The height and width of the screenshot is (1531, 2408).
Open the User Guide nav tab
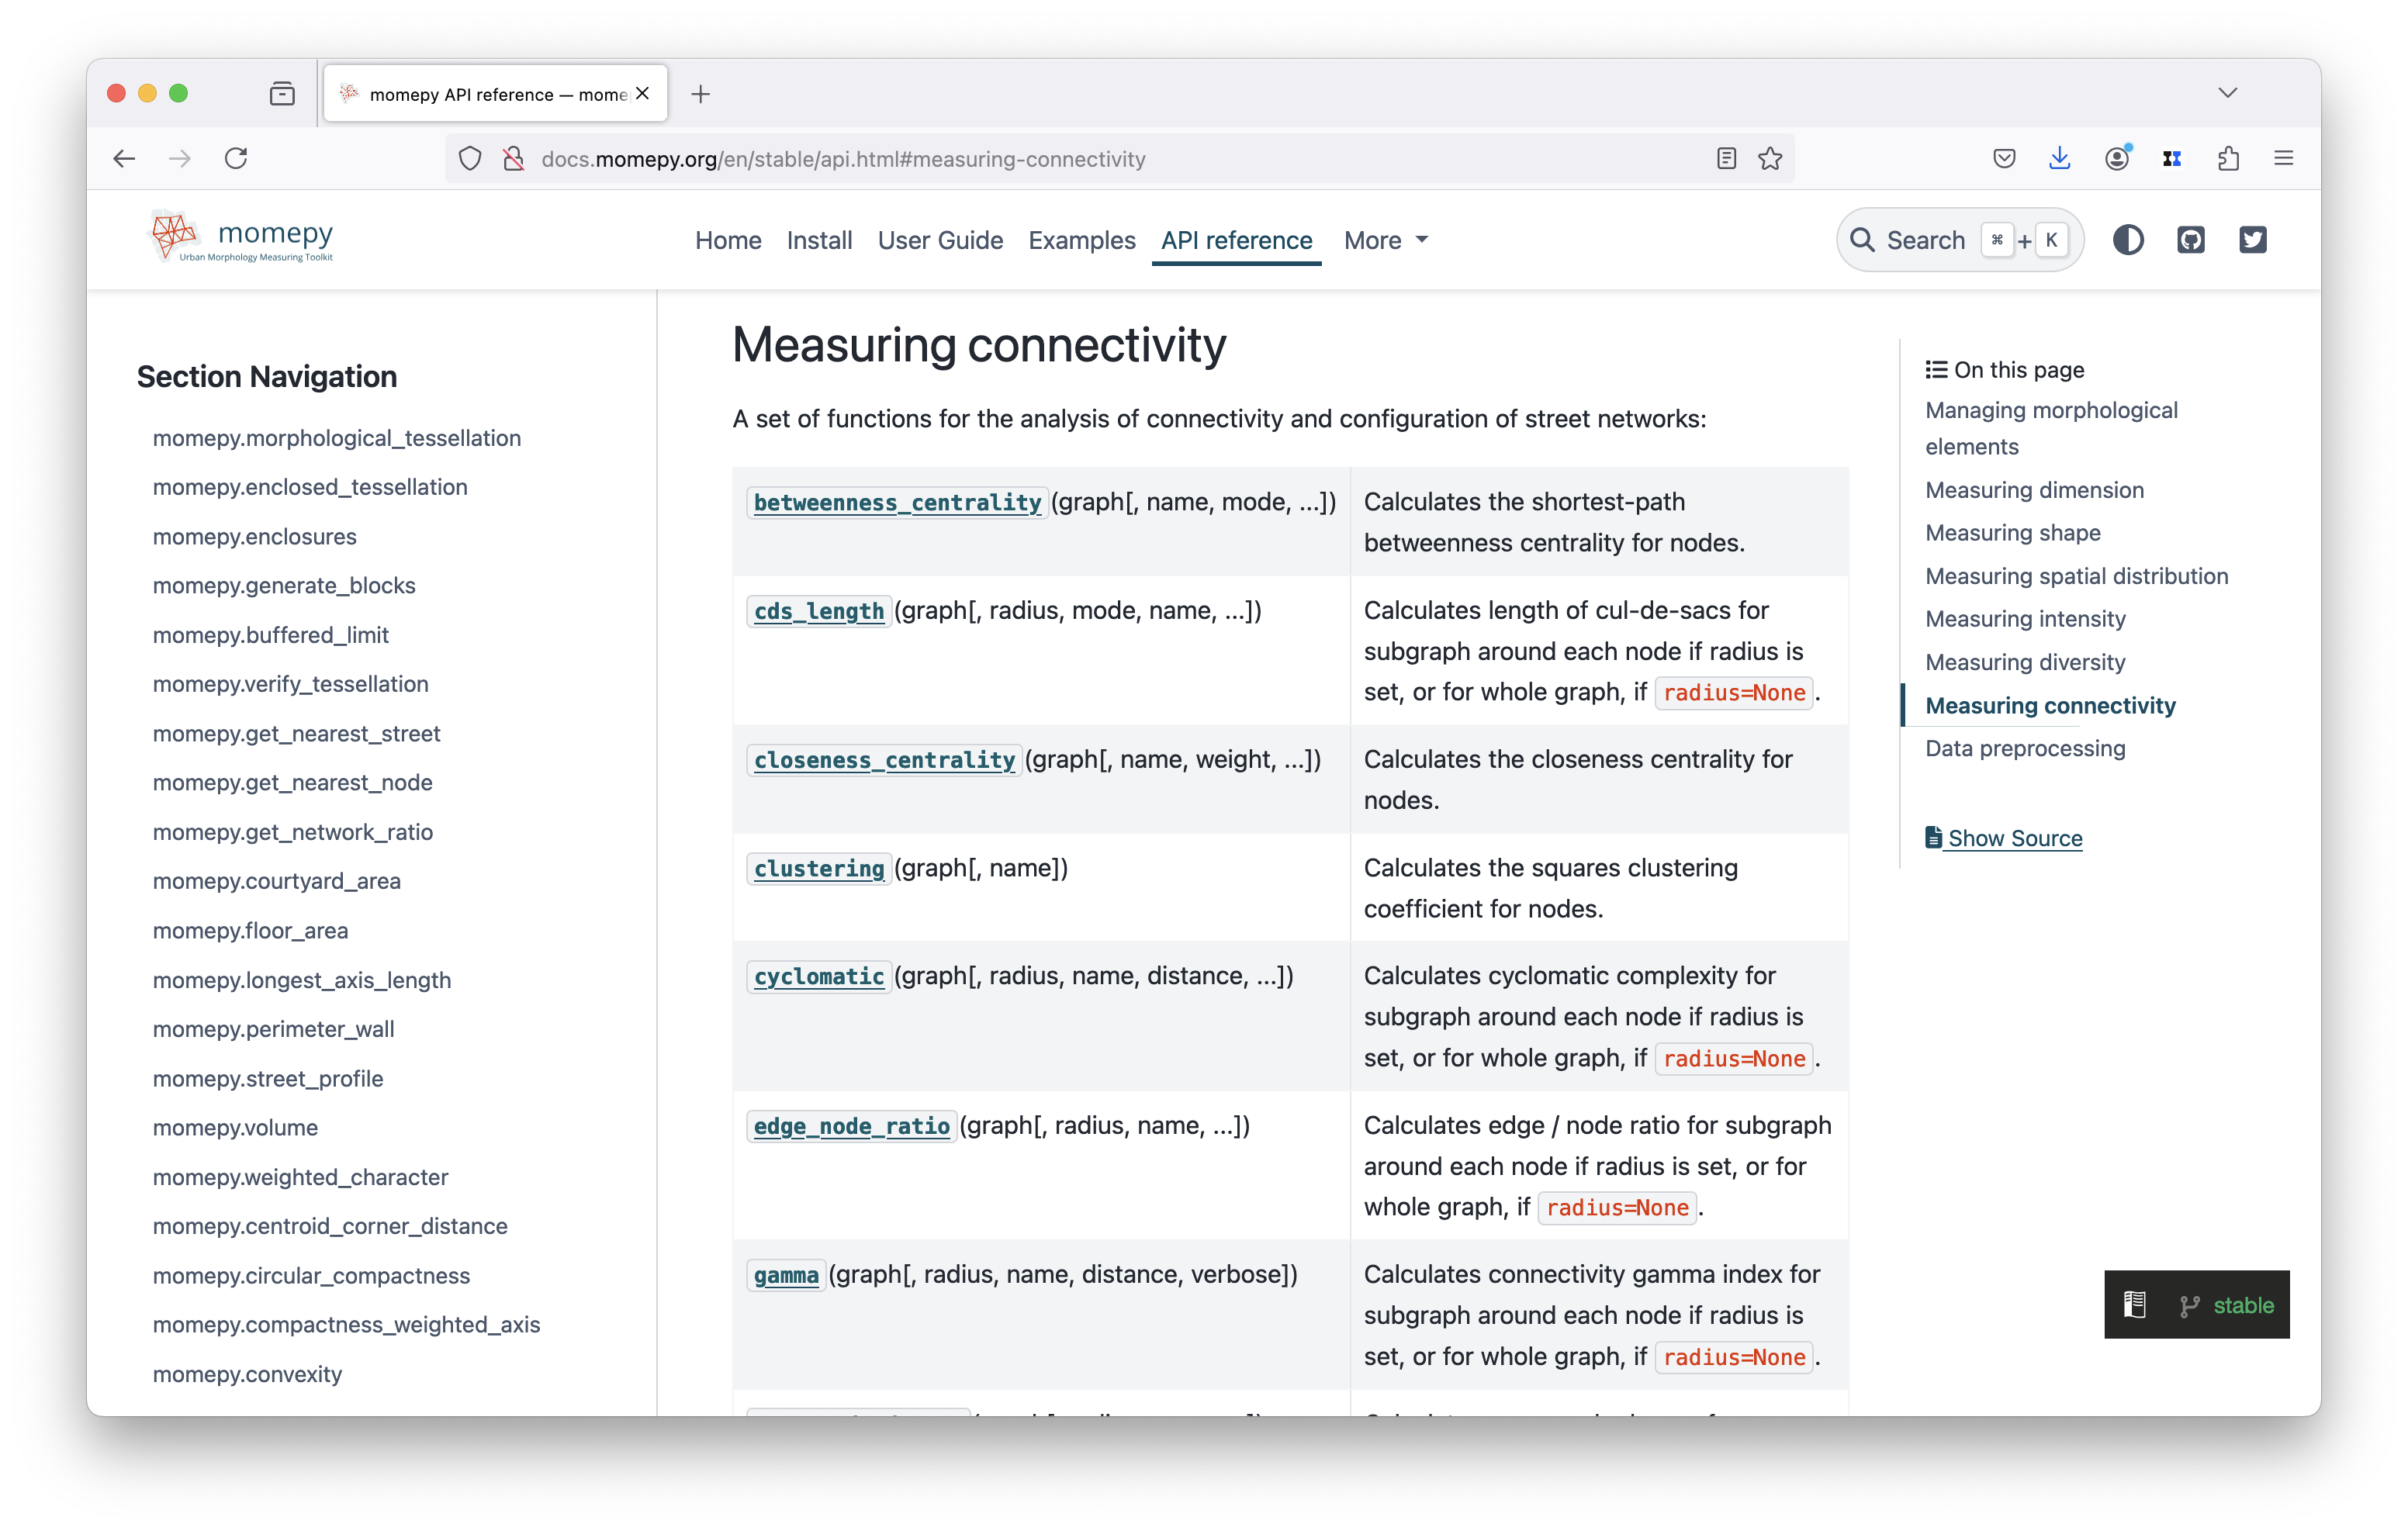[940, 241]
